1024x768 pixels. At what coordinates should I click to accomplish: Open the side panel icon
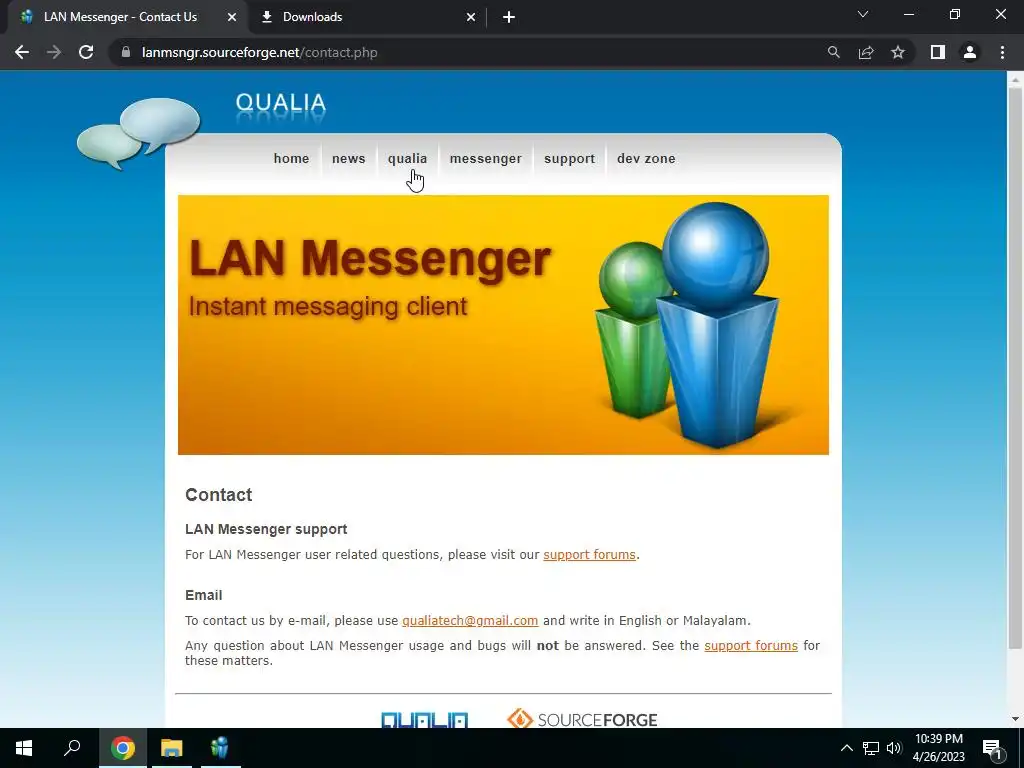[938, 52]
